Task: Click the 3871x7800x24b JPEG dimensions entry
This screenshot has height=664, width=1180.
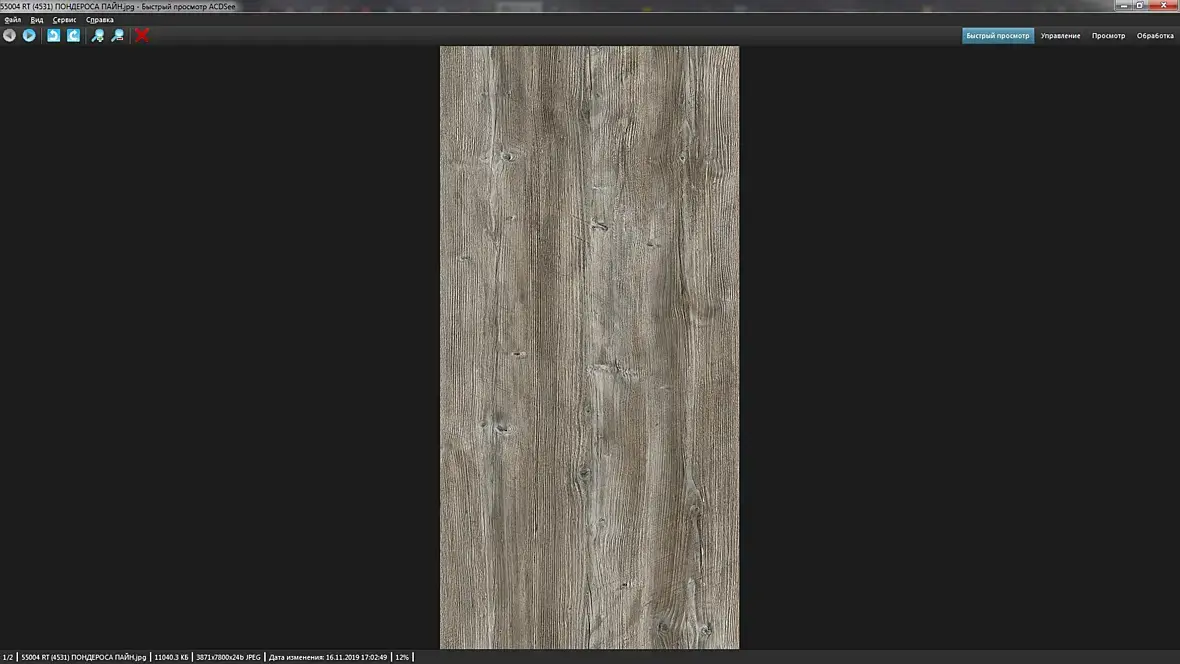Action: (228, 657)
